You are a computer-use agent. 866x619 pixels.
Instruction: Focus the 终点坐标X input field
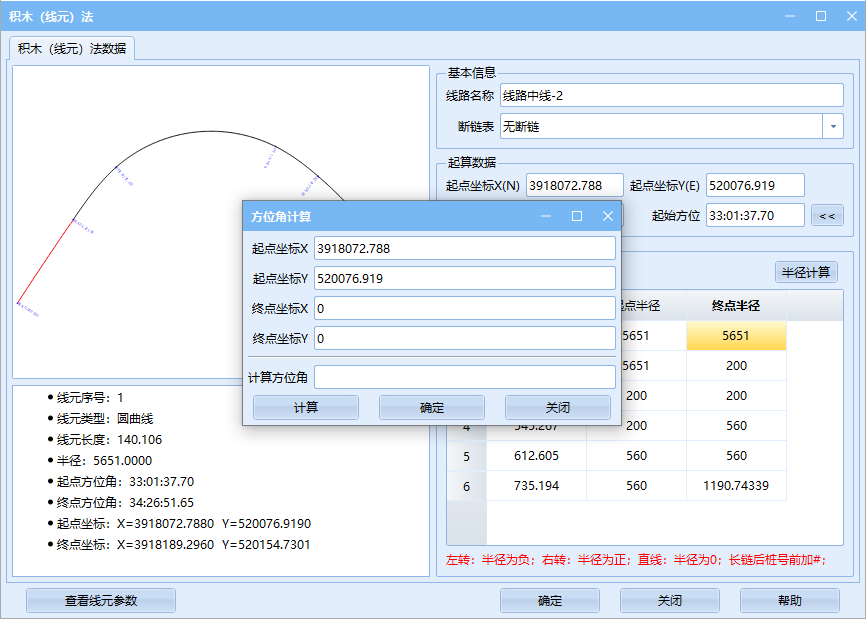click(x=464, y=309)
